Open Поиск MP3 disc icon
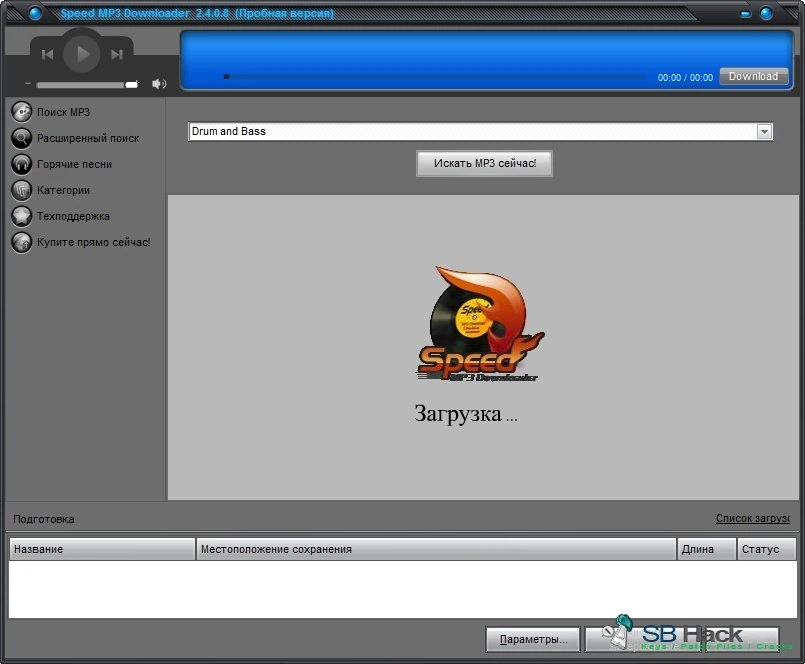 tap(22, 112)
